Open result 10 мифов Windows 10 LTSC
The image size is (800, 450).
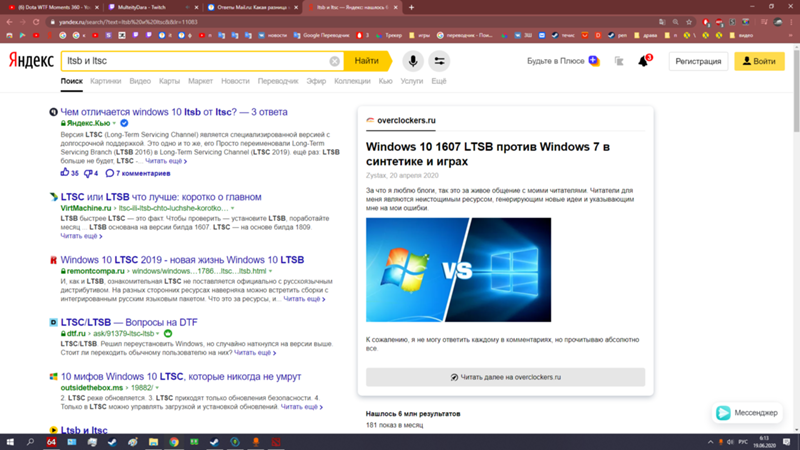[x=181, y=377]
